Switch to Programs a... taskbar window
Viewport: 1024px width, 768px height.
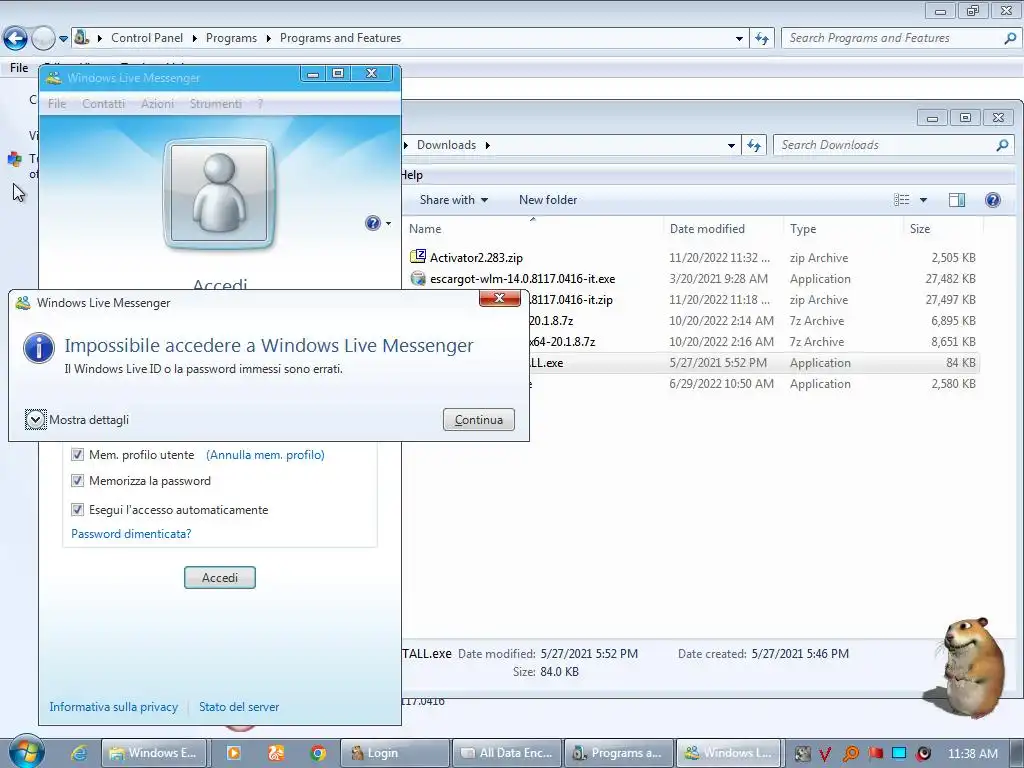pyautogui.click(x=618, y=753)
